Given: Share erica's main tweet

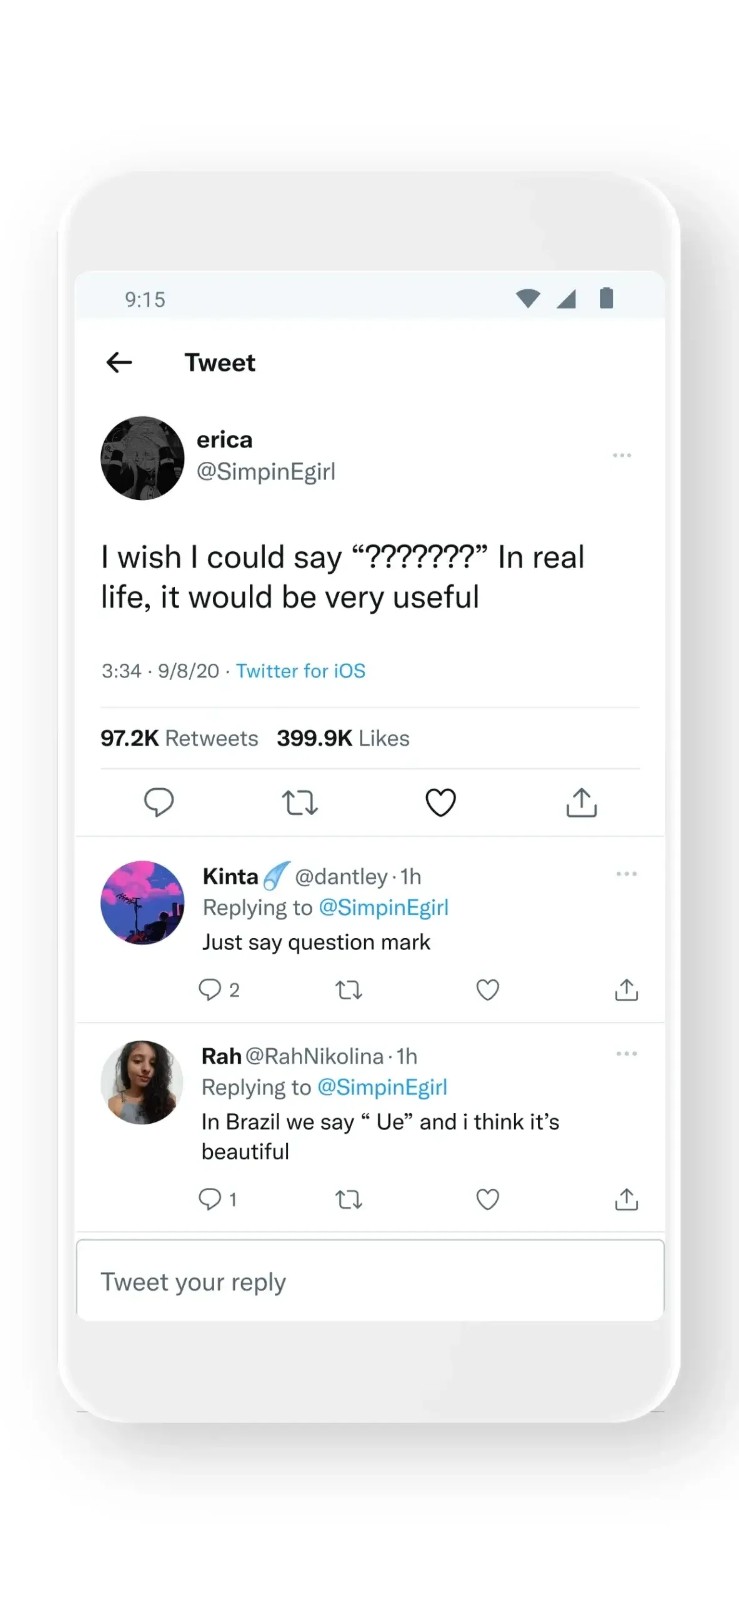Looking at the screenshot, I should [581, 802].
